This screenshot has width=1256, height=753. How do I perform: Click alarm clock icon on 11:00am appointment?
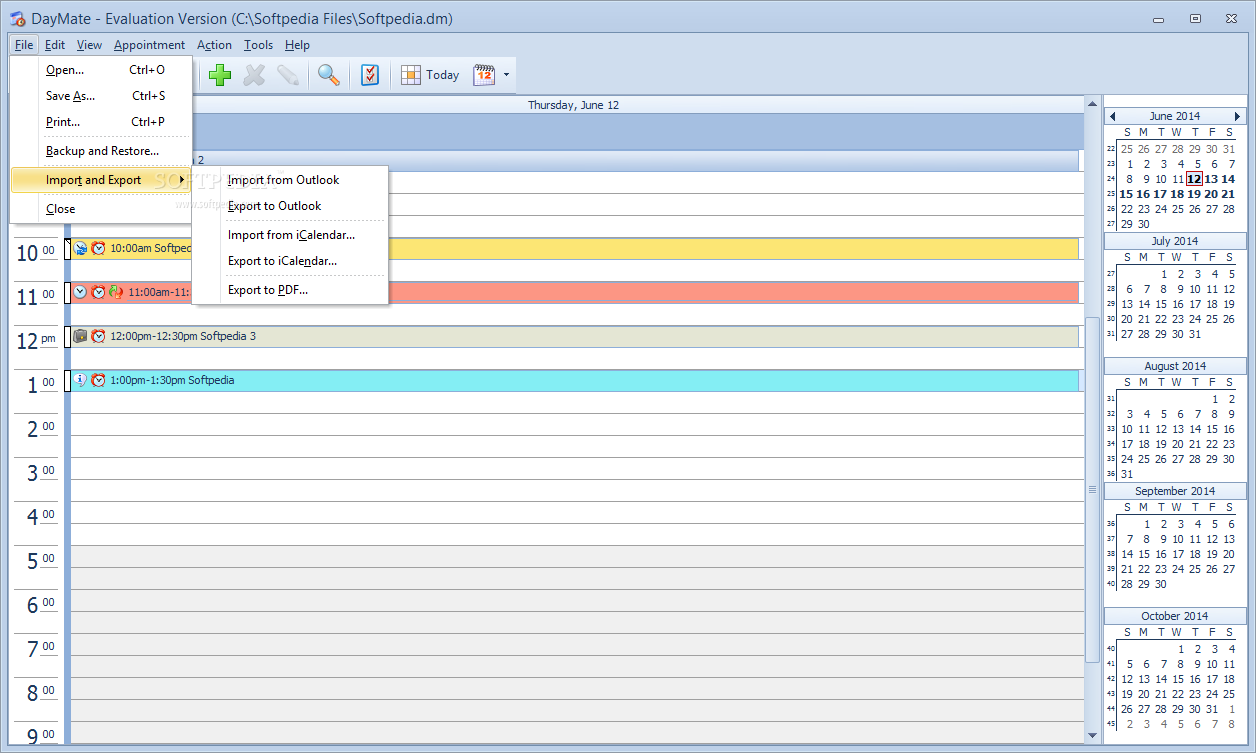coord(98,292)
